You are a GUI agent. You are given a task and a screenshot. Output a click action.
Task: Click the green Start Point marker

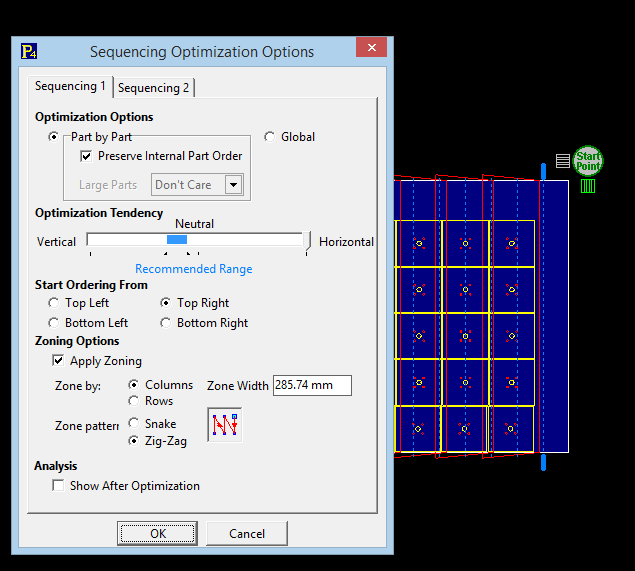588,161
